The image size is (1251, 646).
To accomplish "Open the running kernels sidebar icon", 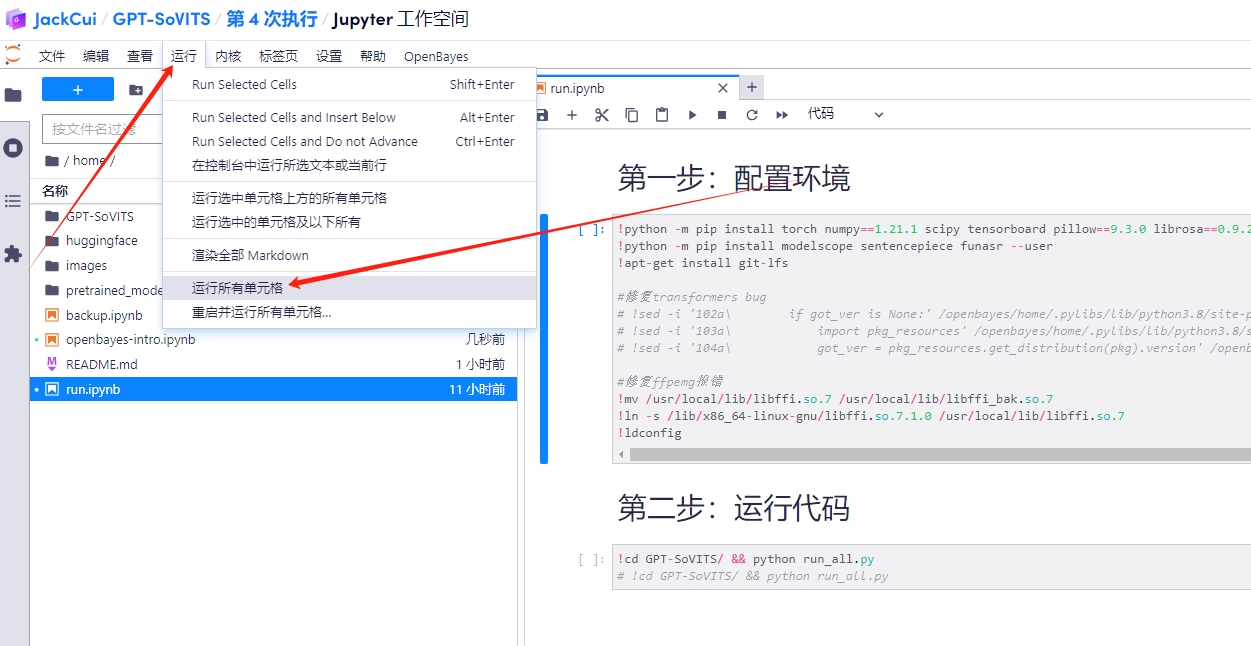I will [13, 148].
